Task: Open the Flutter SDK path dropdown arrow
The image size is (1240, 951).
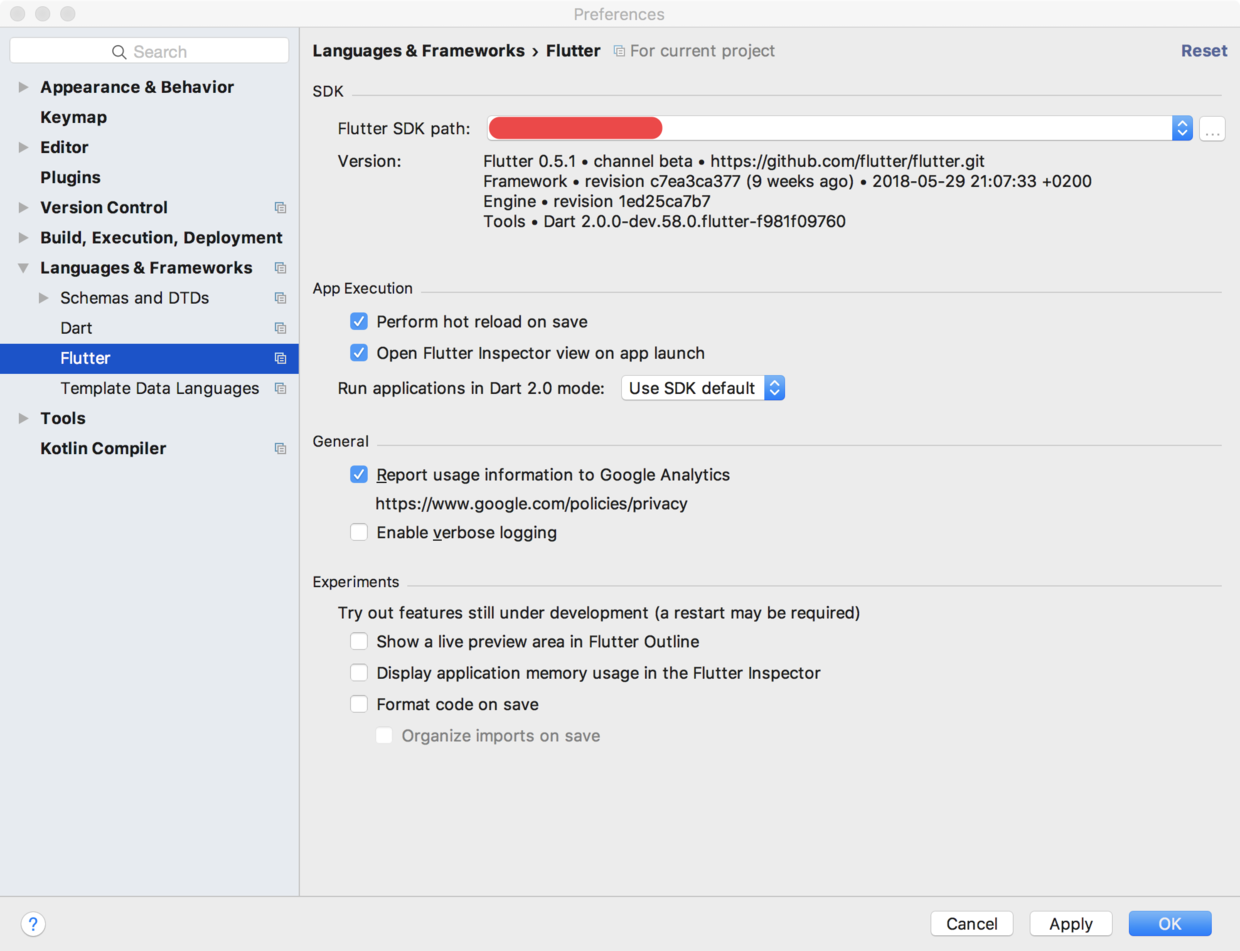Action: [x=1182, y=128]
